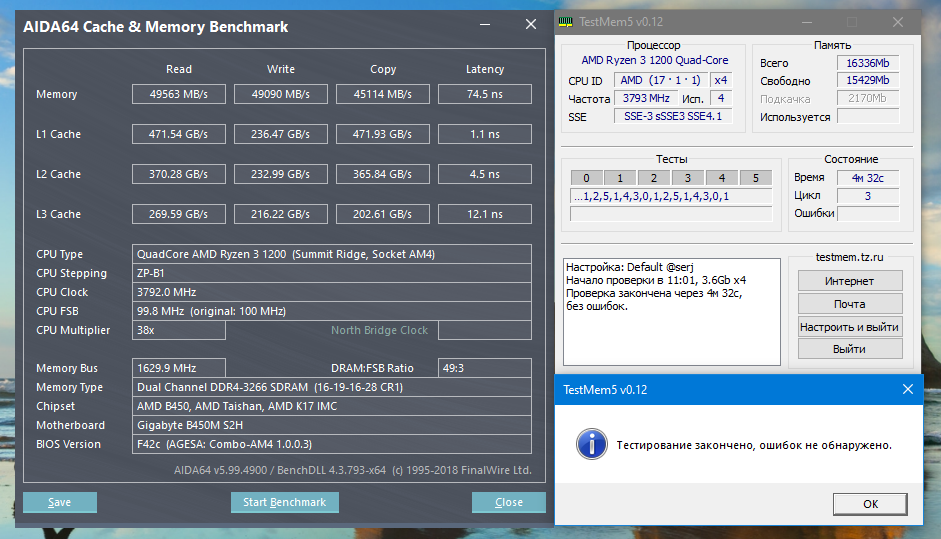
Task: Select test block 1 in TestMem5
Action: [620, 178]
